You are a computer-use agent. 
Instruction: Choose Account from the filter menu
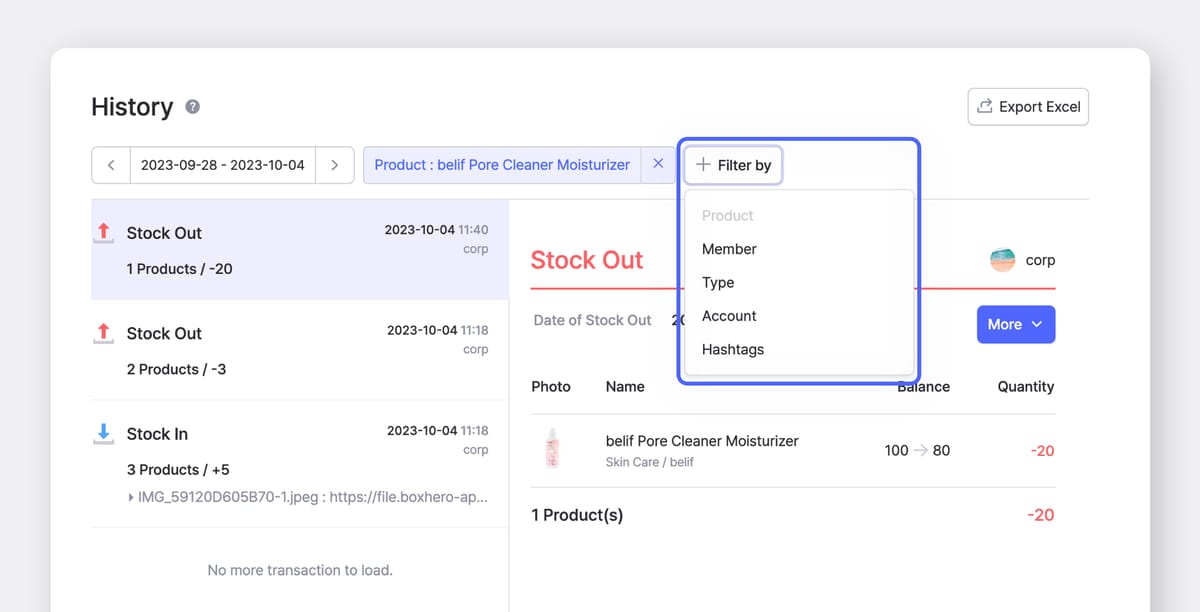729,316
